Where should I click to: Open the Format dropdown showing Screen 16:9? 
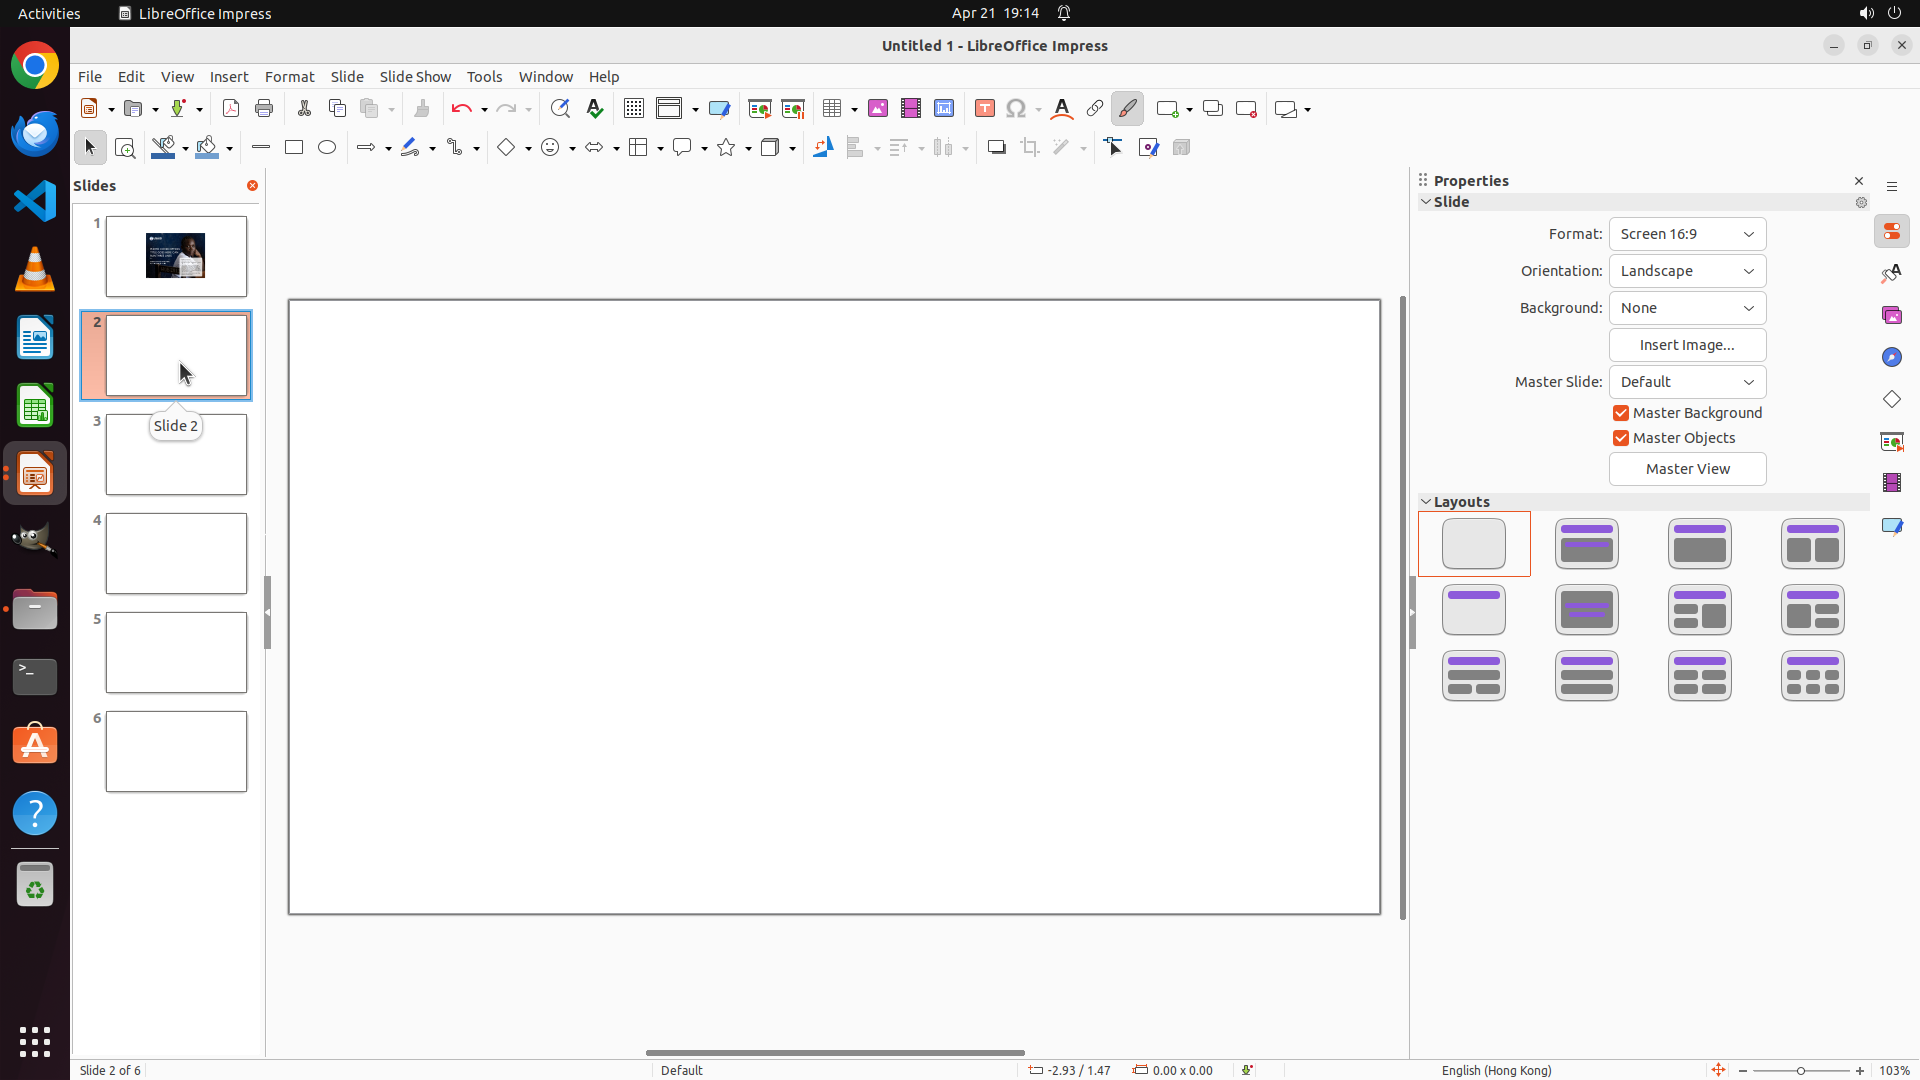(1687, 234)
